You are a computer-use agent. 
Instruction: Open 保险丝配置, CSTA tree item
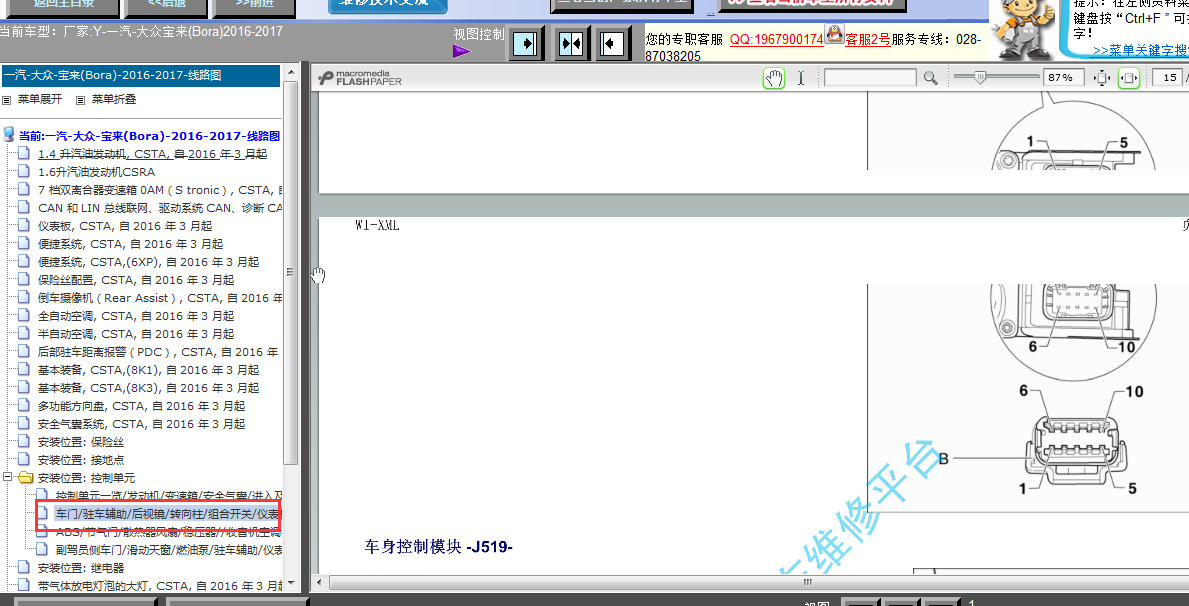click(136, 280)
